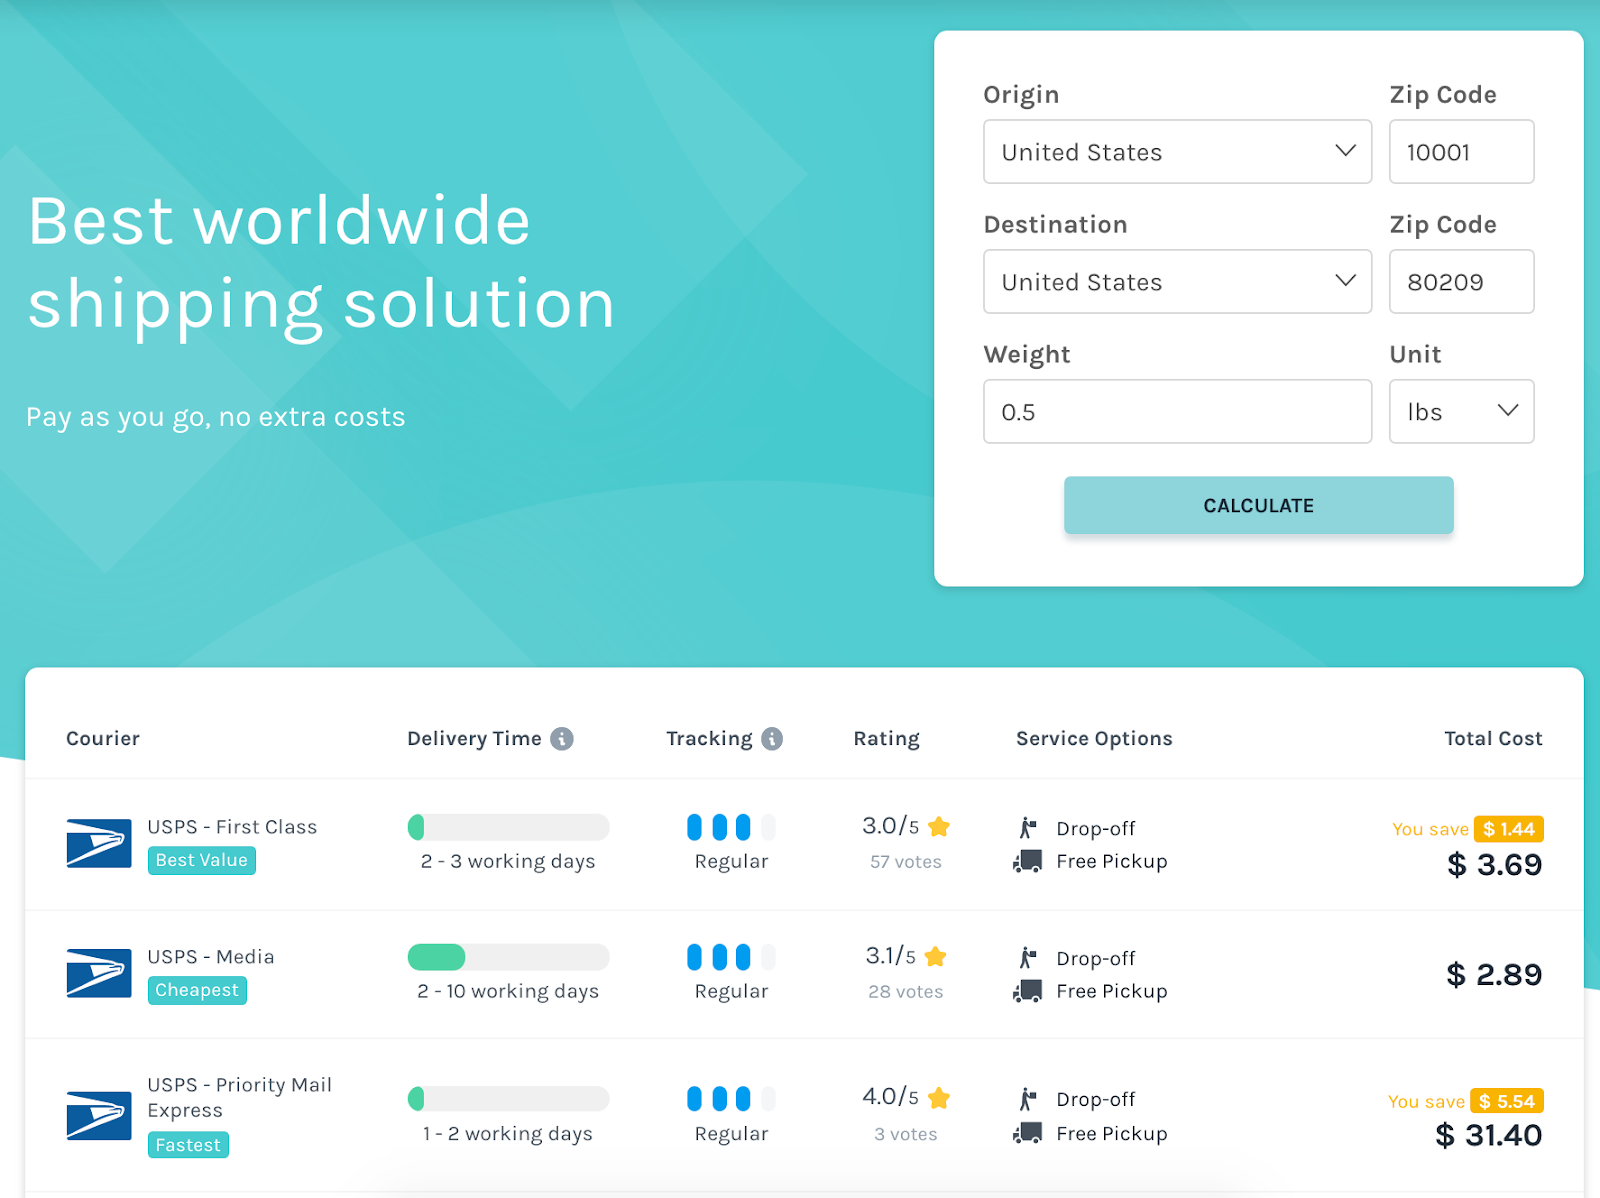Click the Rating column header
The height and width of the screenshot is (1198, 1600).
[x=886, y=739]
